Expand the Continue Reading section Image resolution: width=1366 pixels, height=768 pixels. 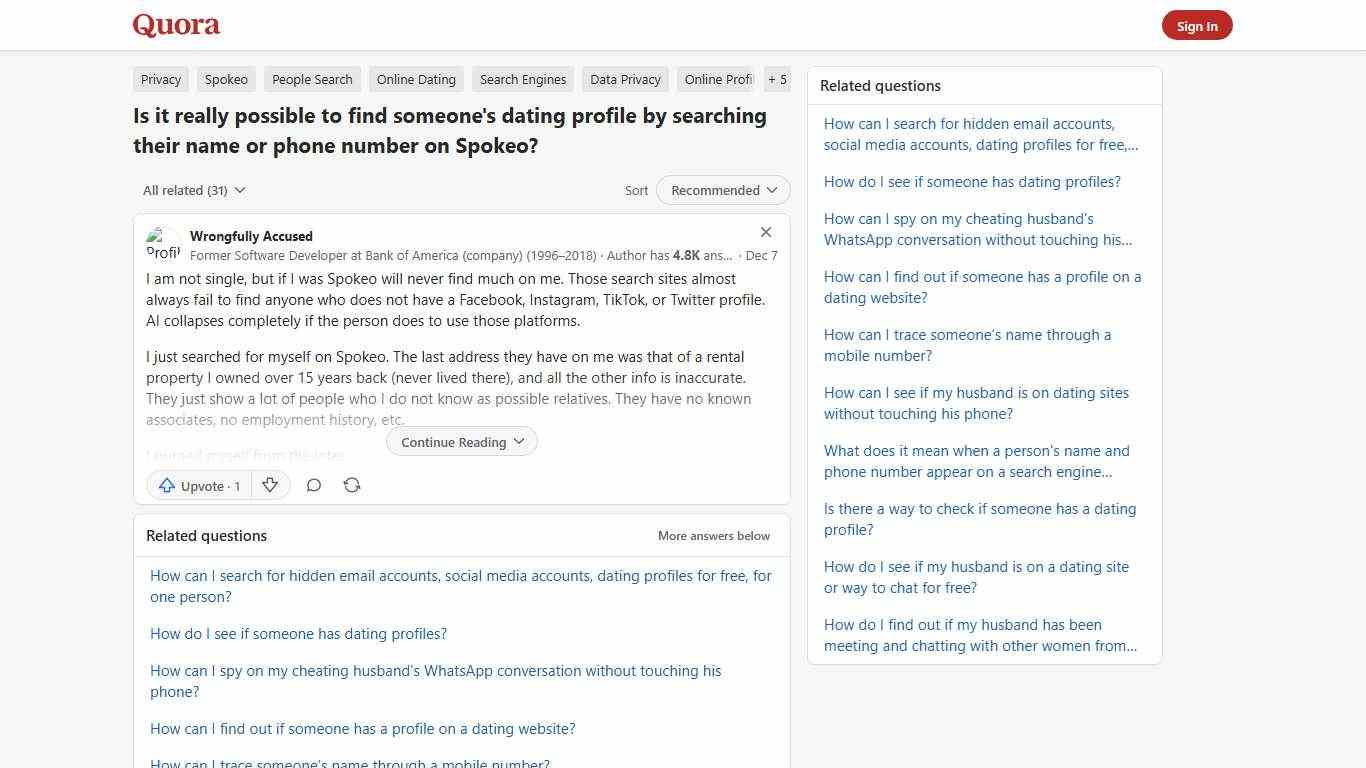pos(461,441)
